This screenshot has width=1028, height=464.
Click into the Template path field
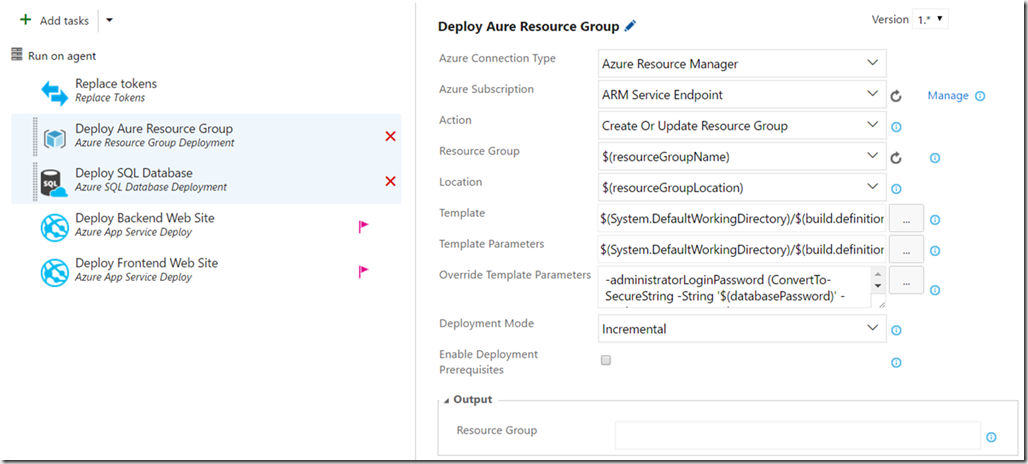point(742,218)
